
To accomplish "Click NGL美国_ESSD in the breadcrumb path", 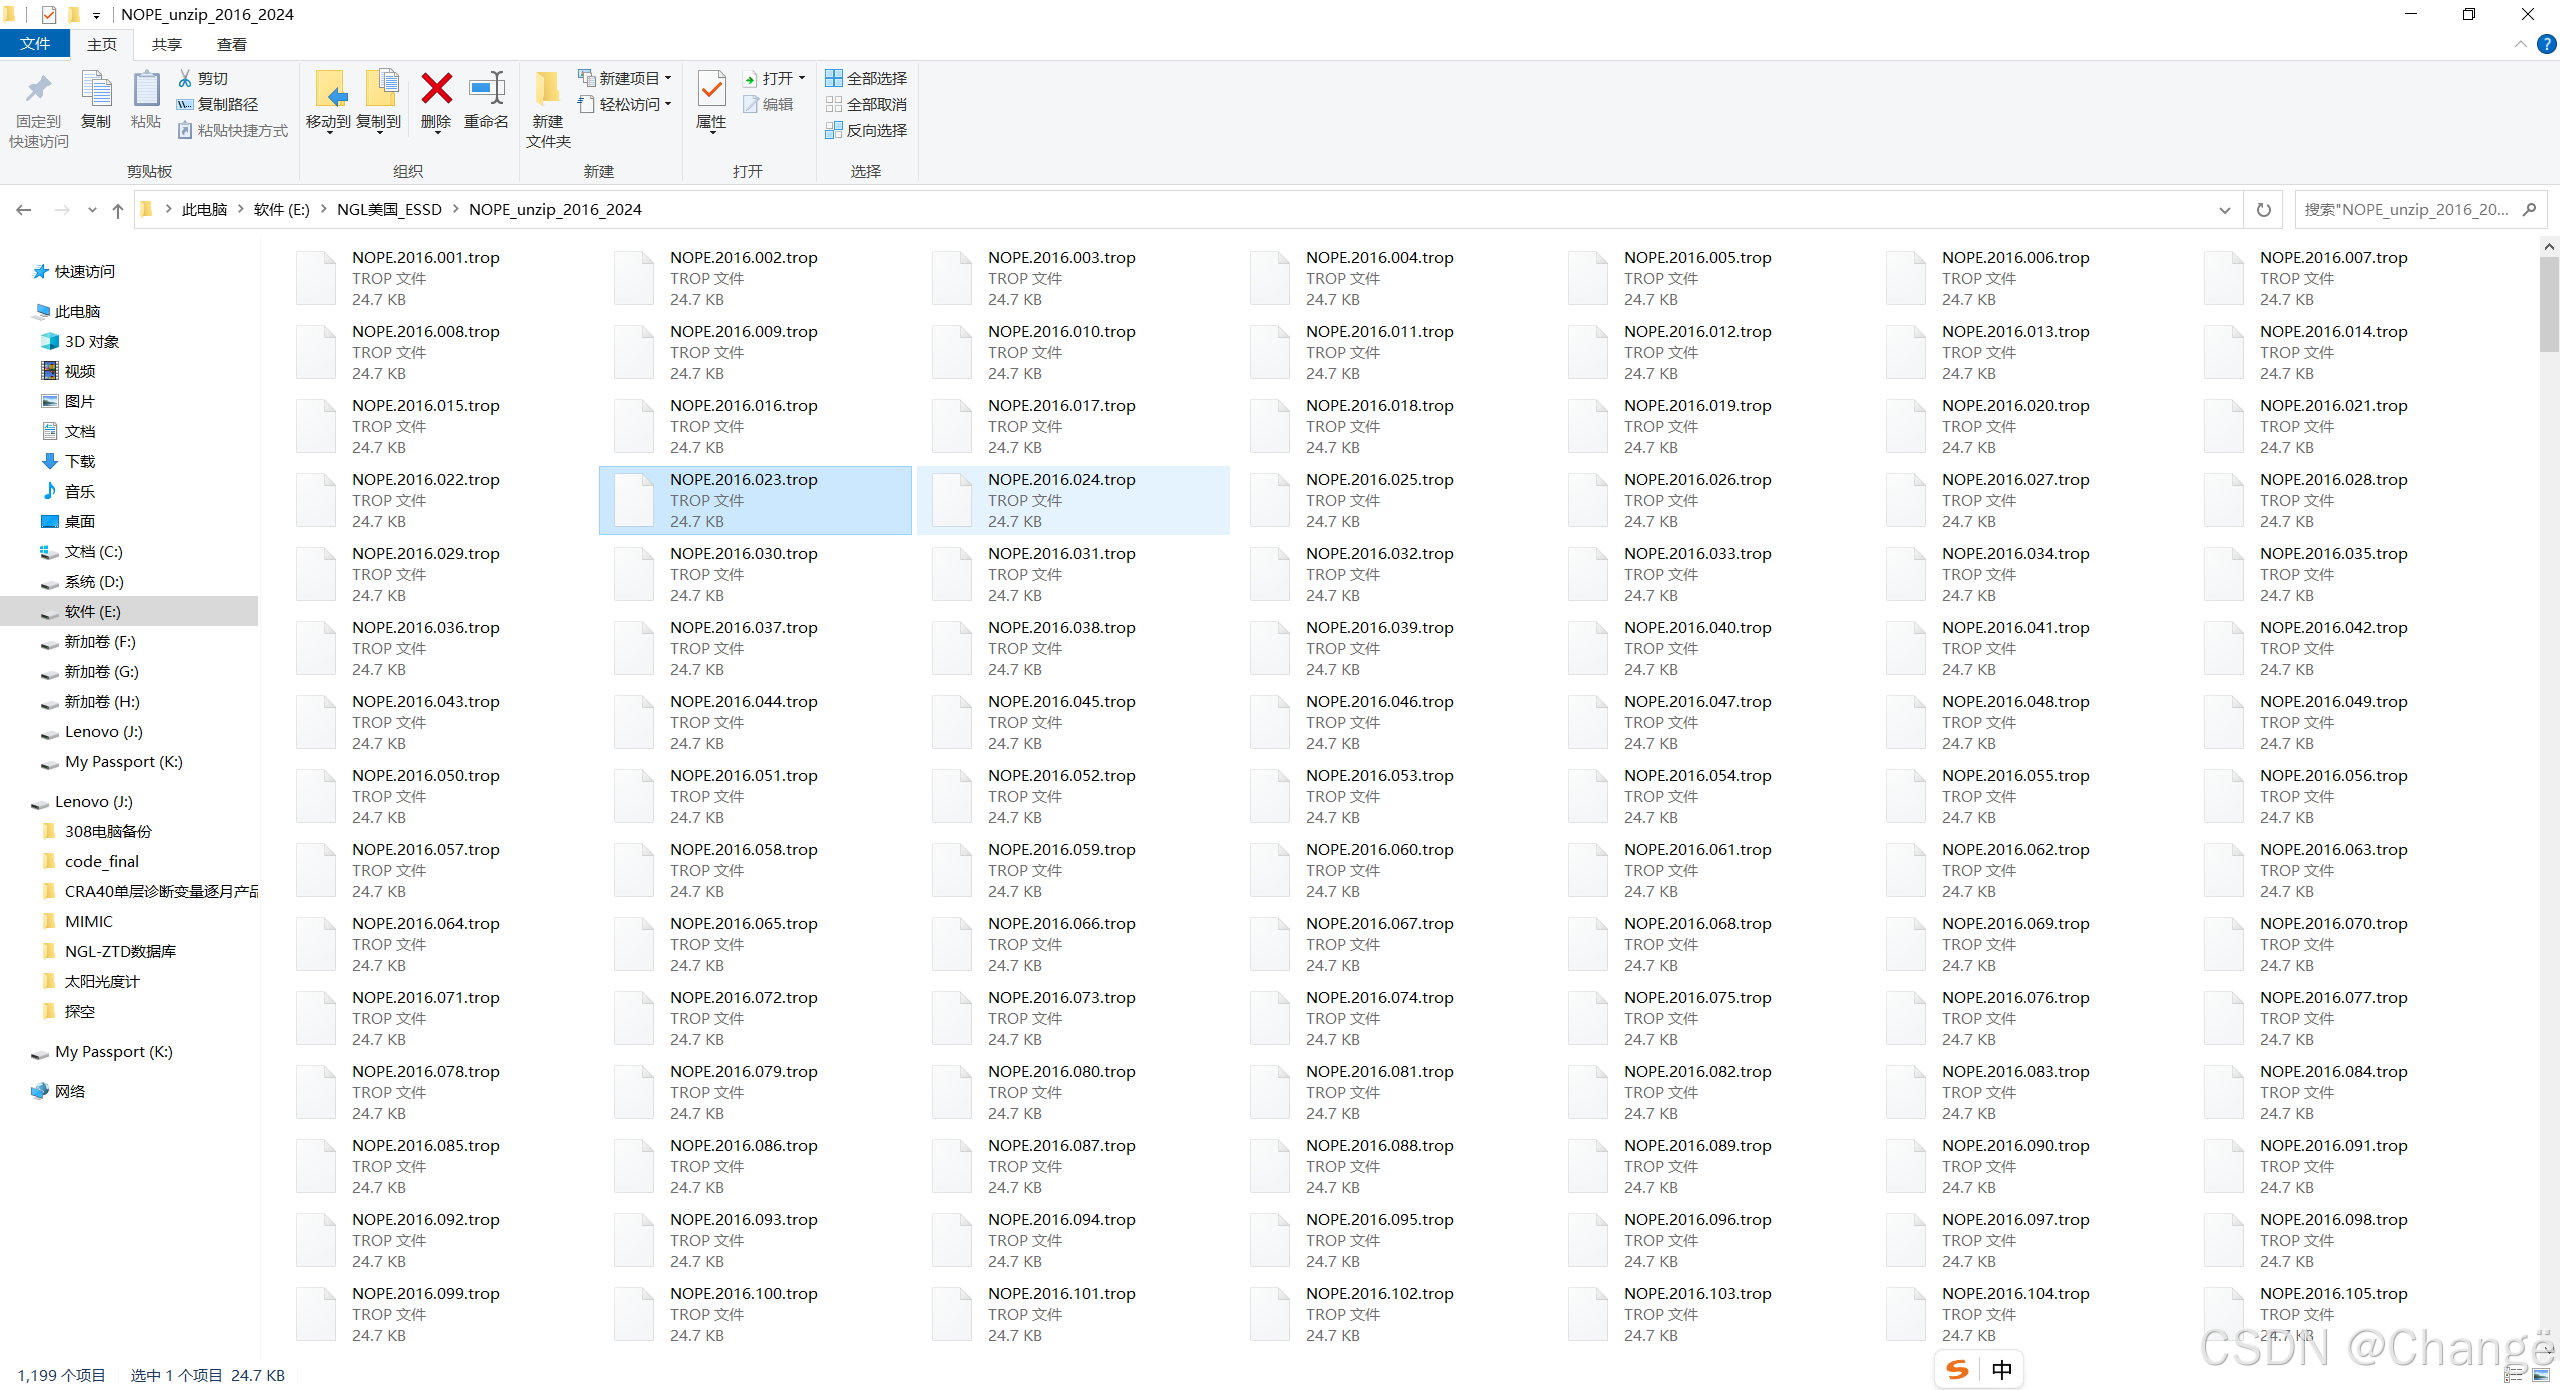I will (389, 210).
